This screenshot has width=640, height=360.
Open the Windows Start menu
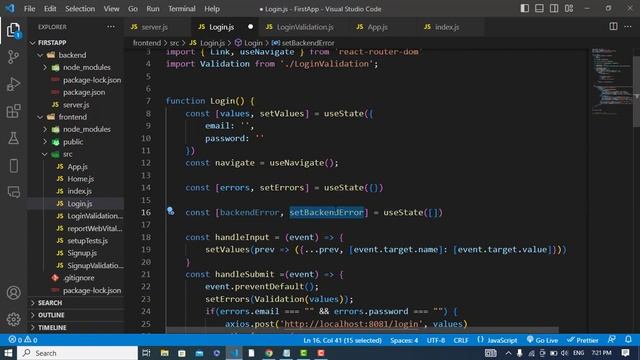click(8, 353)
